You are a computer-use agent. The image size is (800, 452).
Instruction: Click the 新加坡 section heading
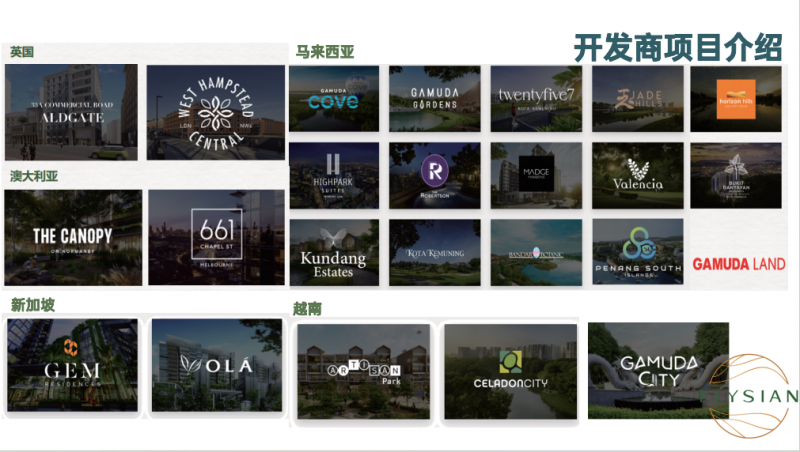tap(33, 305)
